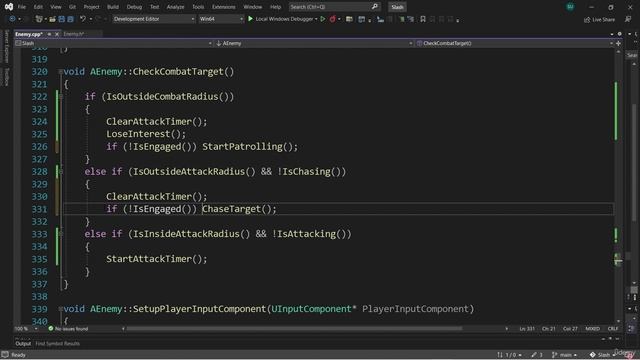Screen dimensions: 640x360
Task: Collapse the if block on line 322
Action: pyautogui.click(x=61, y=97)
